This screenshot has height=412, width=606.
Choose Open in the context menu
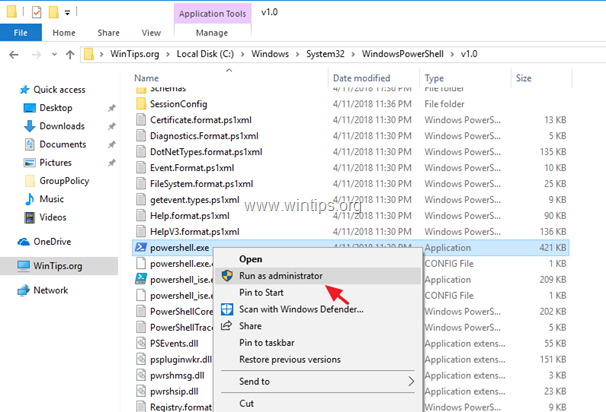click(x=250, y=259)
